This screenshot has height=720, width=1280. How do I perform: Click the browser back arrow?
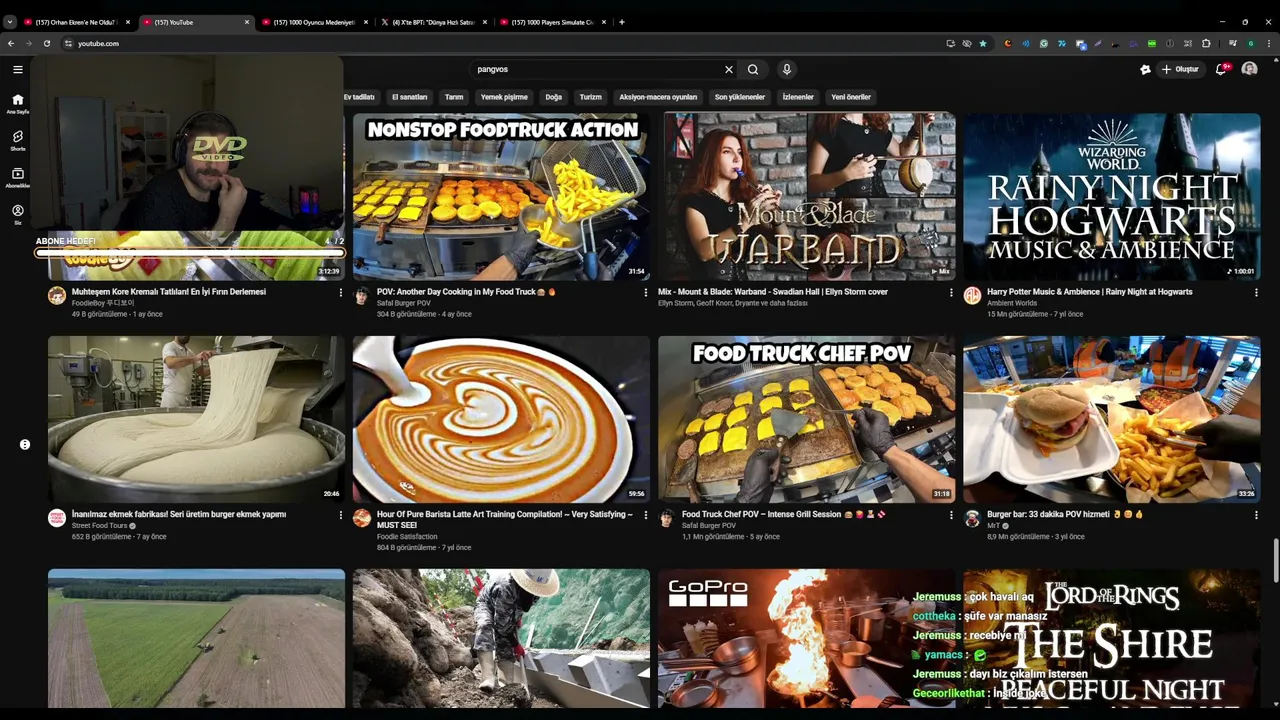[x=11, y=43]
